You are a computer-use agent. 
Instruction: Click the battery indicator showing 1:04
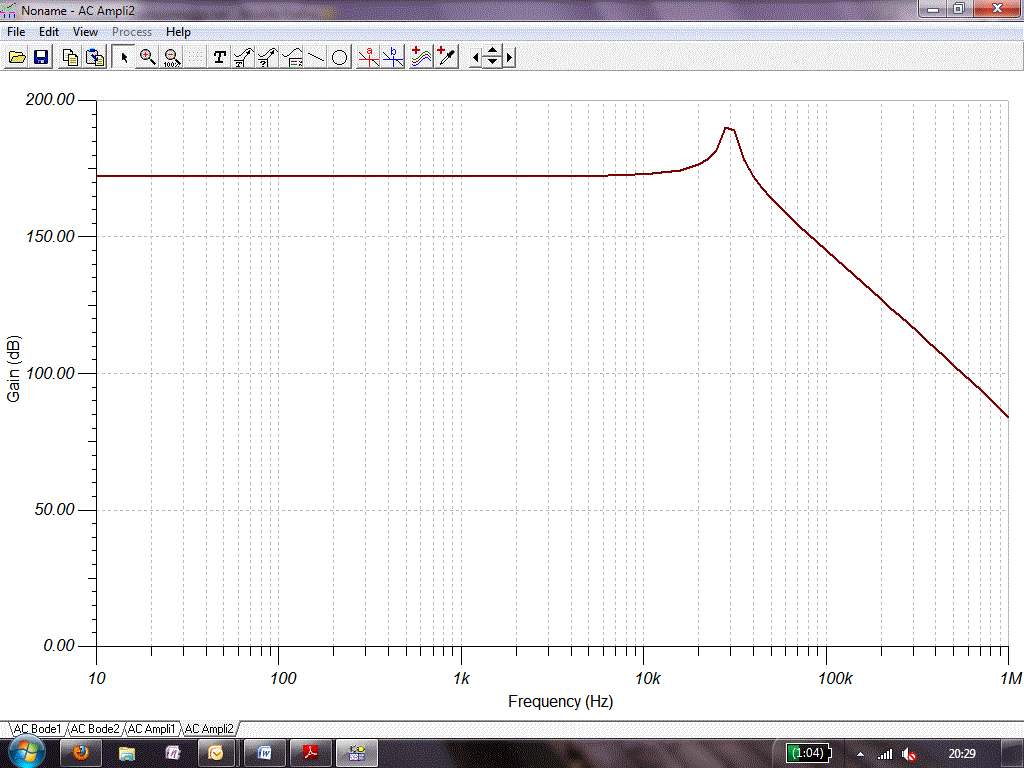coord(808,753)
